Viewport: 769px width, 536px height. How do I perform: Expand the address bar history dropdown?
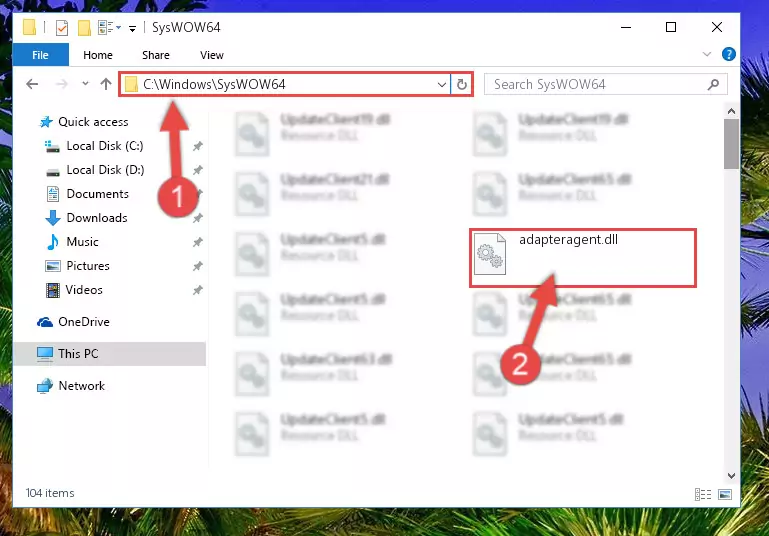pyautogui.click(x=441, y=84)
